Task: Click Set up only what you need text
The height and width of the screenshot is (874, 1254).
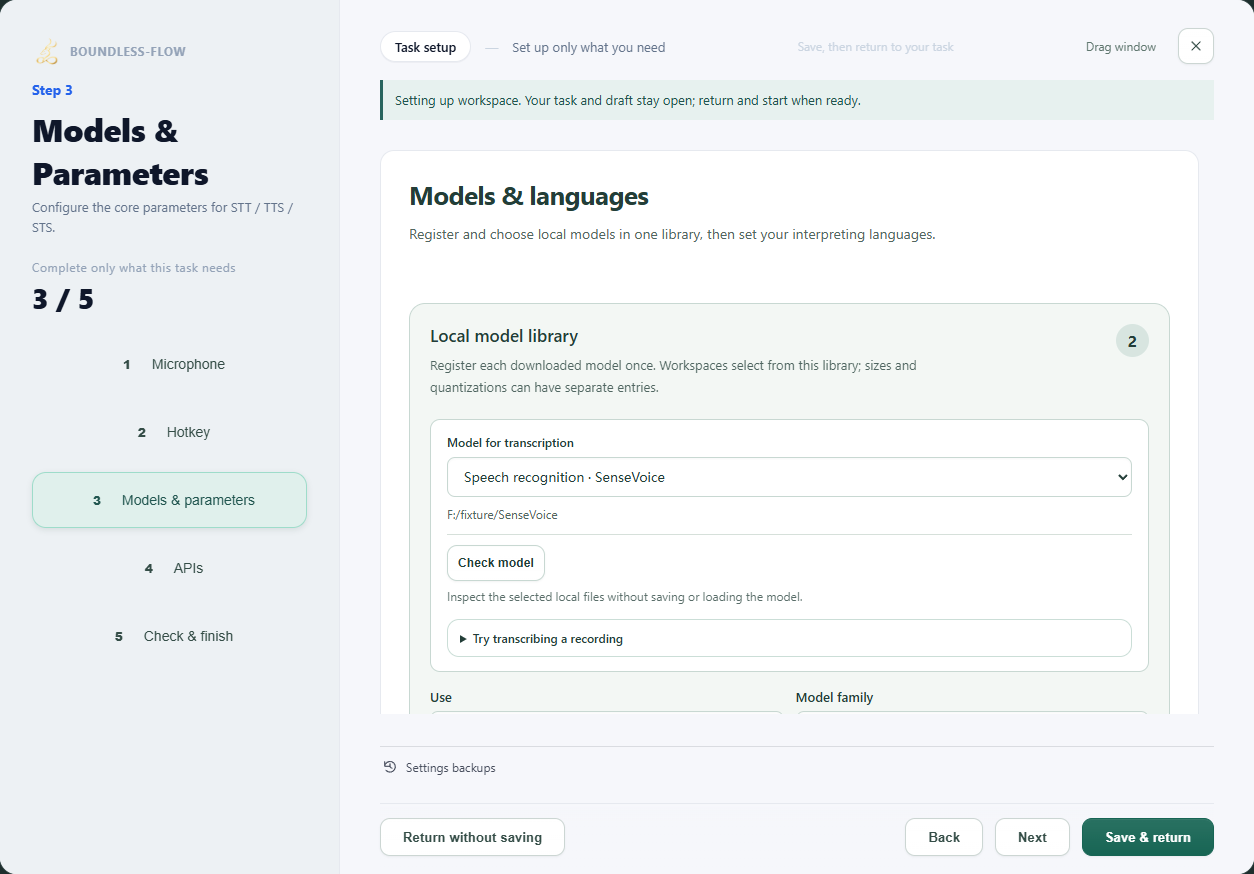Action: [588, 47]
